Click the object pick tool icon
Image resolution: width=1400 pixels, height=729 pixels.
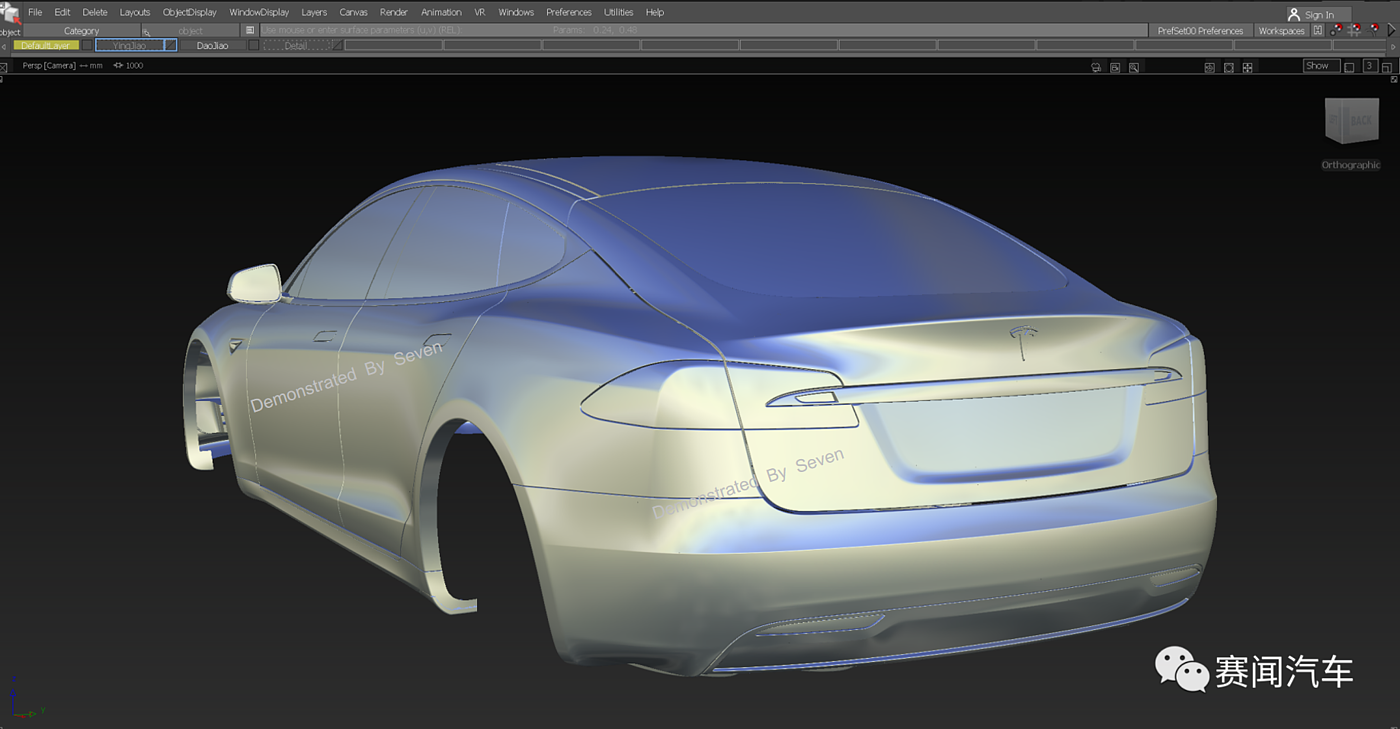[x=10, y=14]
